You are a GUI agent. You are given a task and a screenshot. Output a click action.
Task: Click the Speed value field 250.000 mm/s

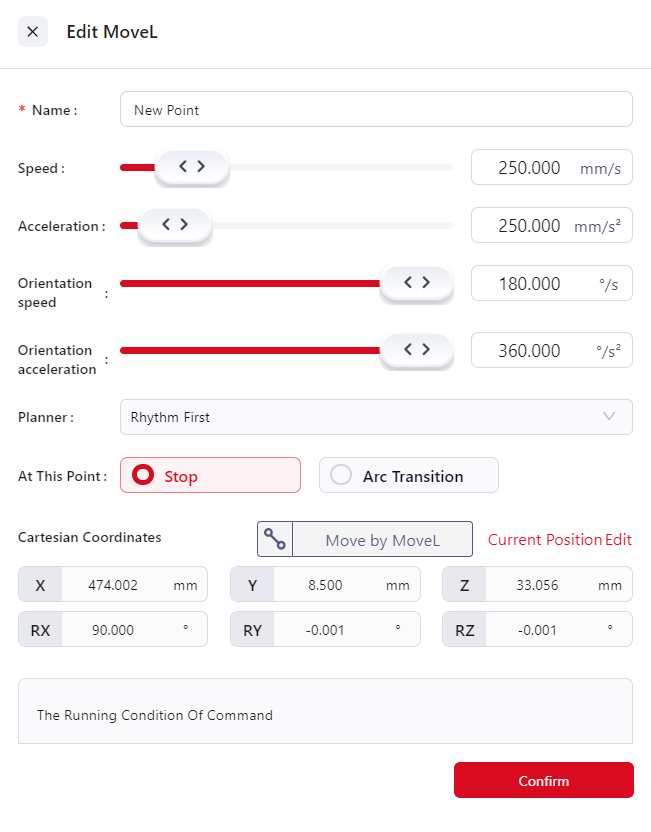(x=530, y=168)
